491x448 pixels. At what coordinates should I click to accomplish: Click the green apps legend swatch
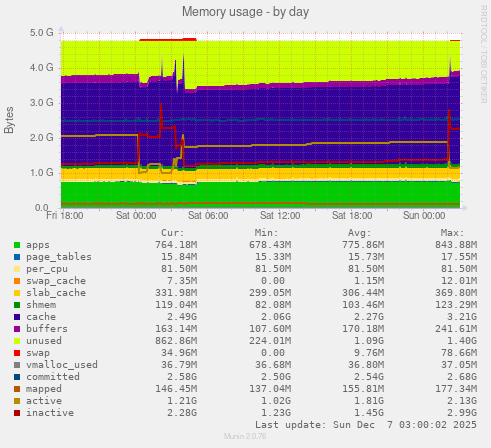pyautogui.click(x=17, y=245)
